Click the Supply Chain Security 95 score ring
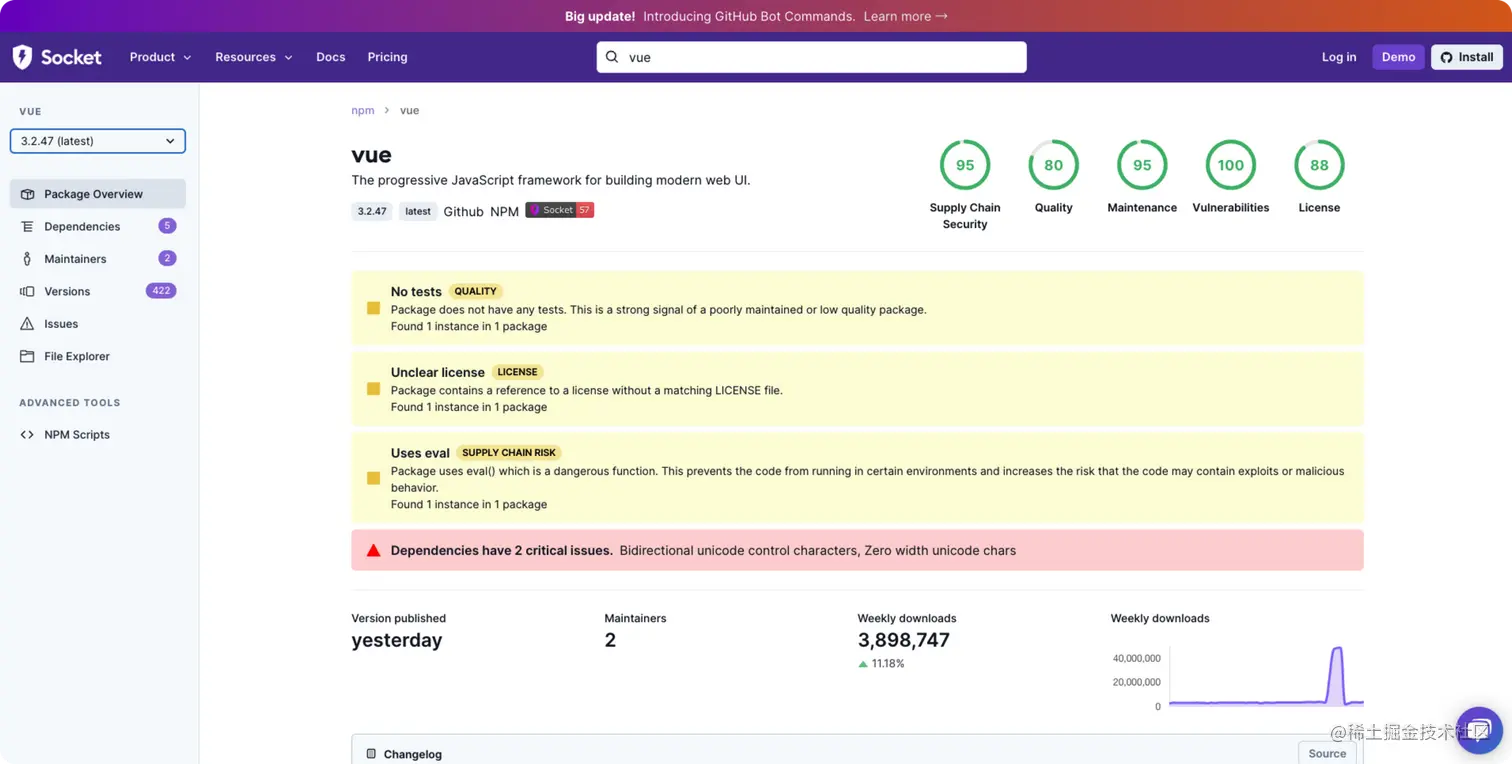1512x764 pixels. click(965, 165)
